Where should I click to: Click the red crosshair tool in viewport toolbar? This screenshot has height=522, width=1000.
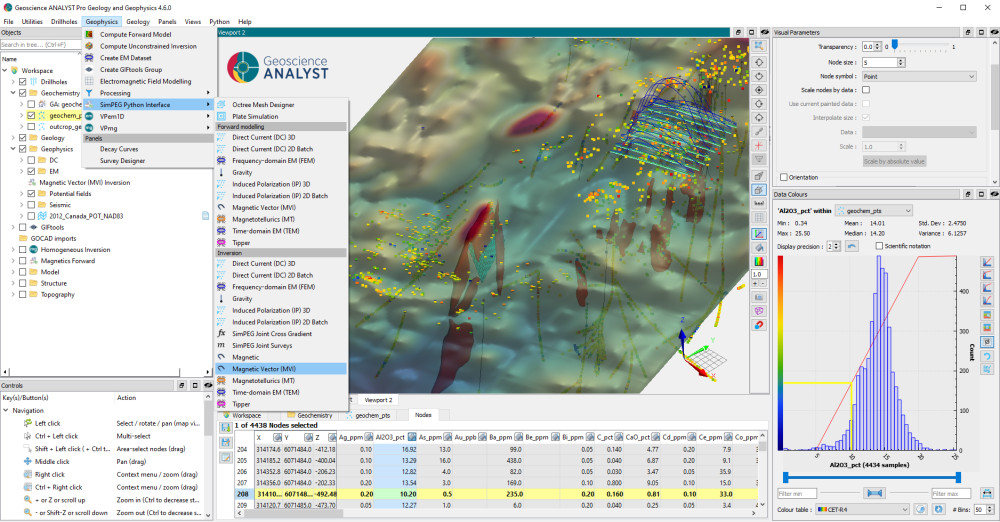[x=758, y=146]
